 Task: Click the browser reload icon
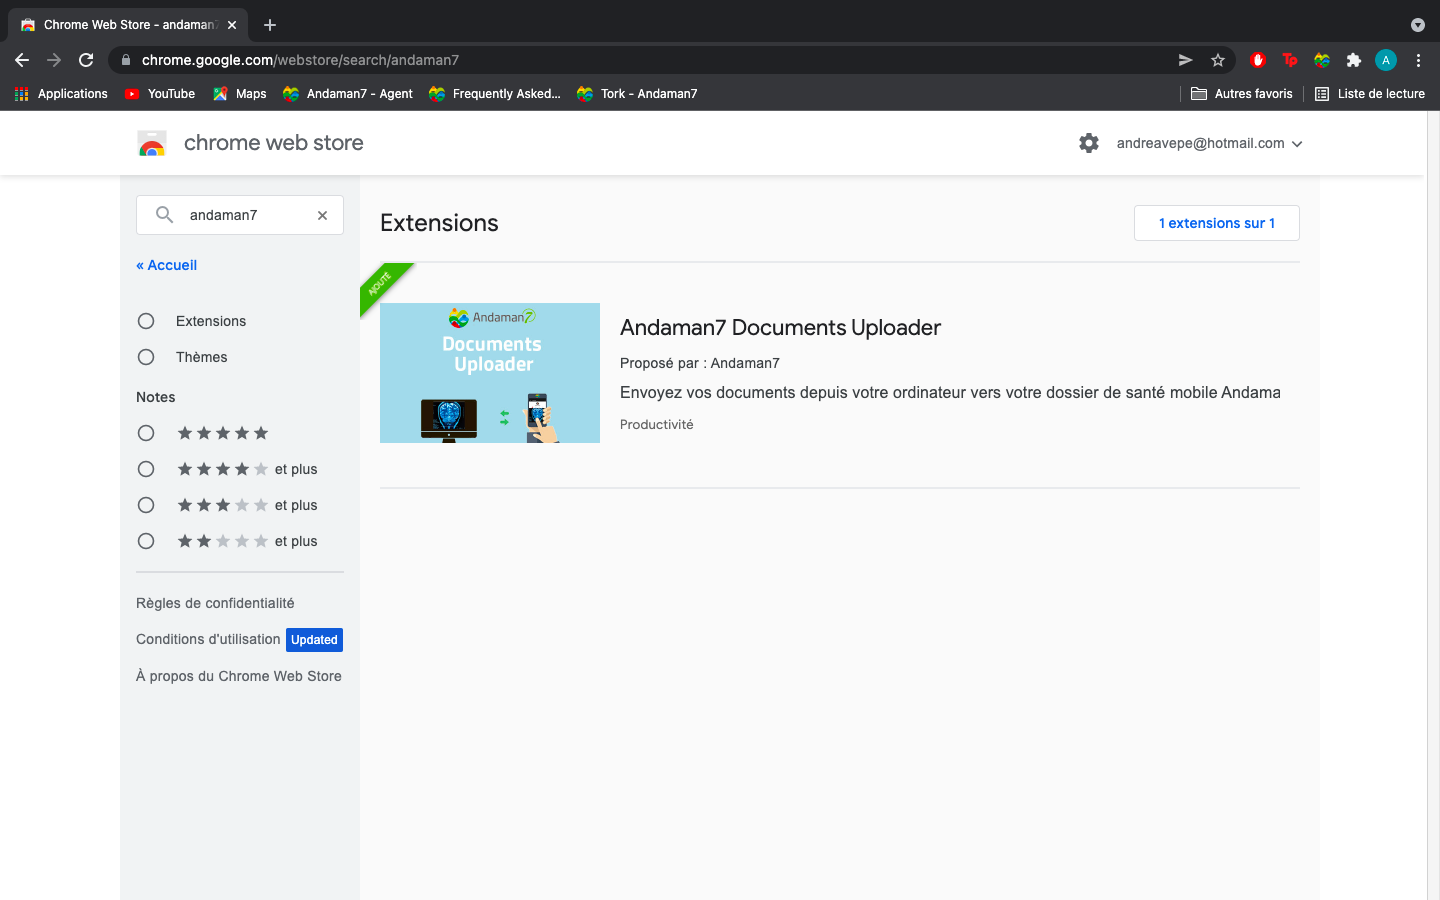tap(86, 60)
